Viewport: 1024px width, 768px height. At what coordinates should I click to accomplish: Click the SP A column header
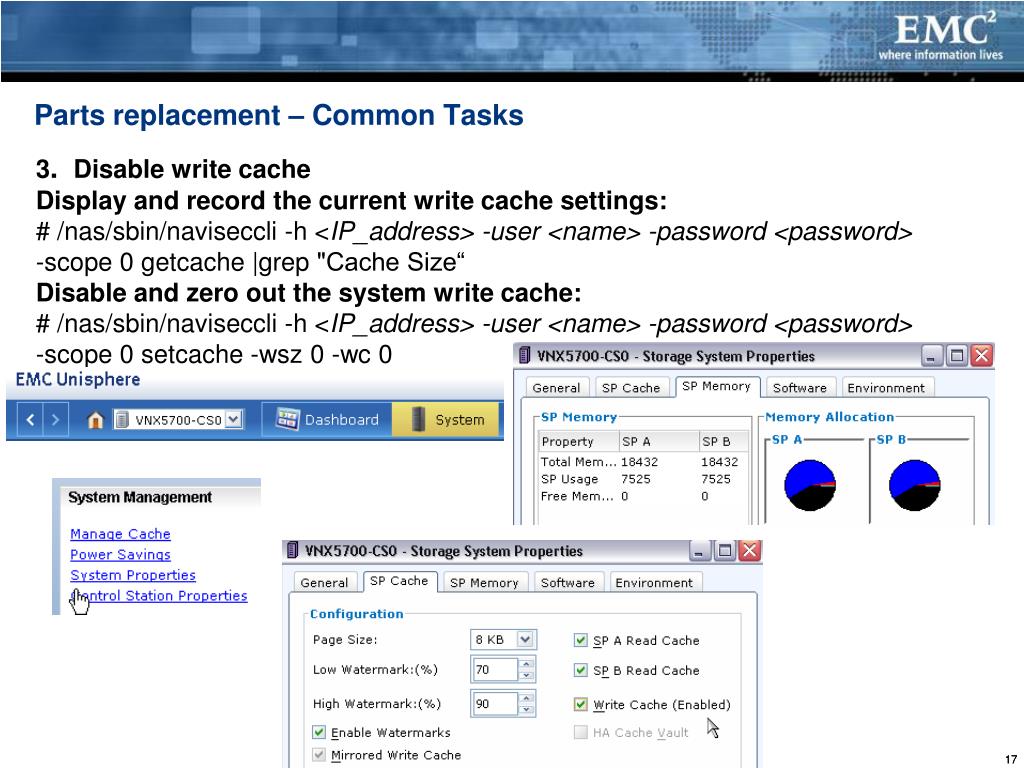click(658, 441)
